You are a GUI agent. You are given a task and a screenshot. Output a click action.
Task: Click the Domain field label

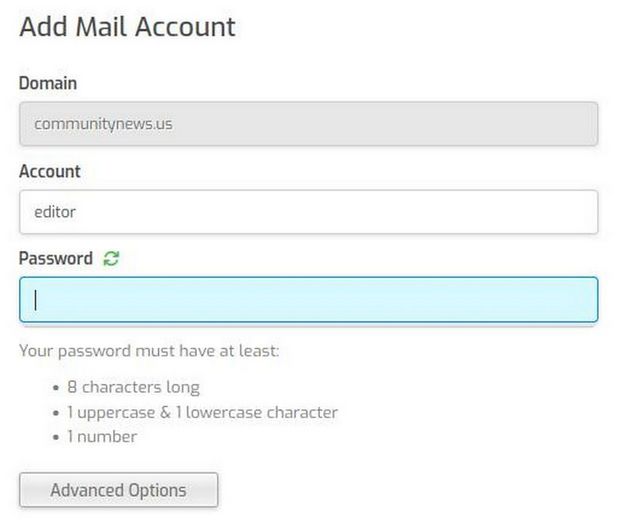pyautogui.click(x=48, y=83)
